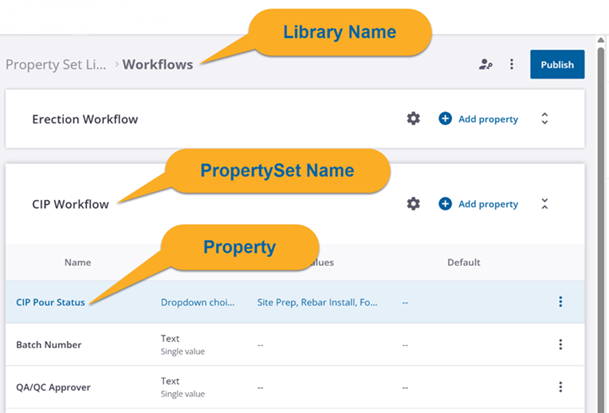Select the Batch Number property row
609x413 pixels.
tap(49, 345)
